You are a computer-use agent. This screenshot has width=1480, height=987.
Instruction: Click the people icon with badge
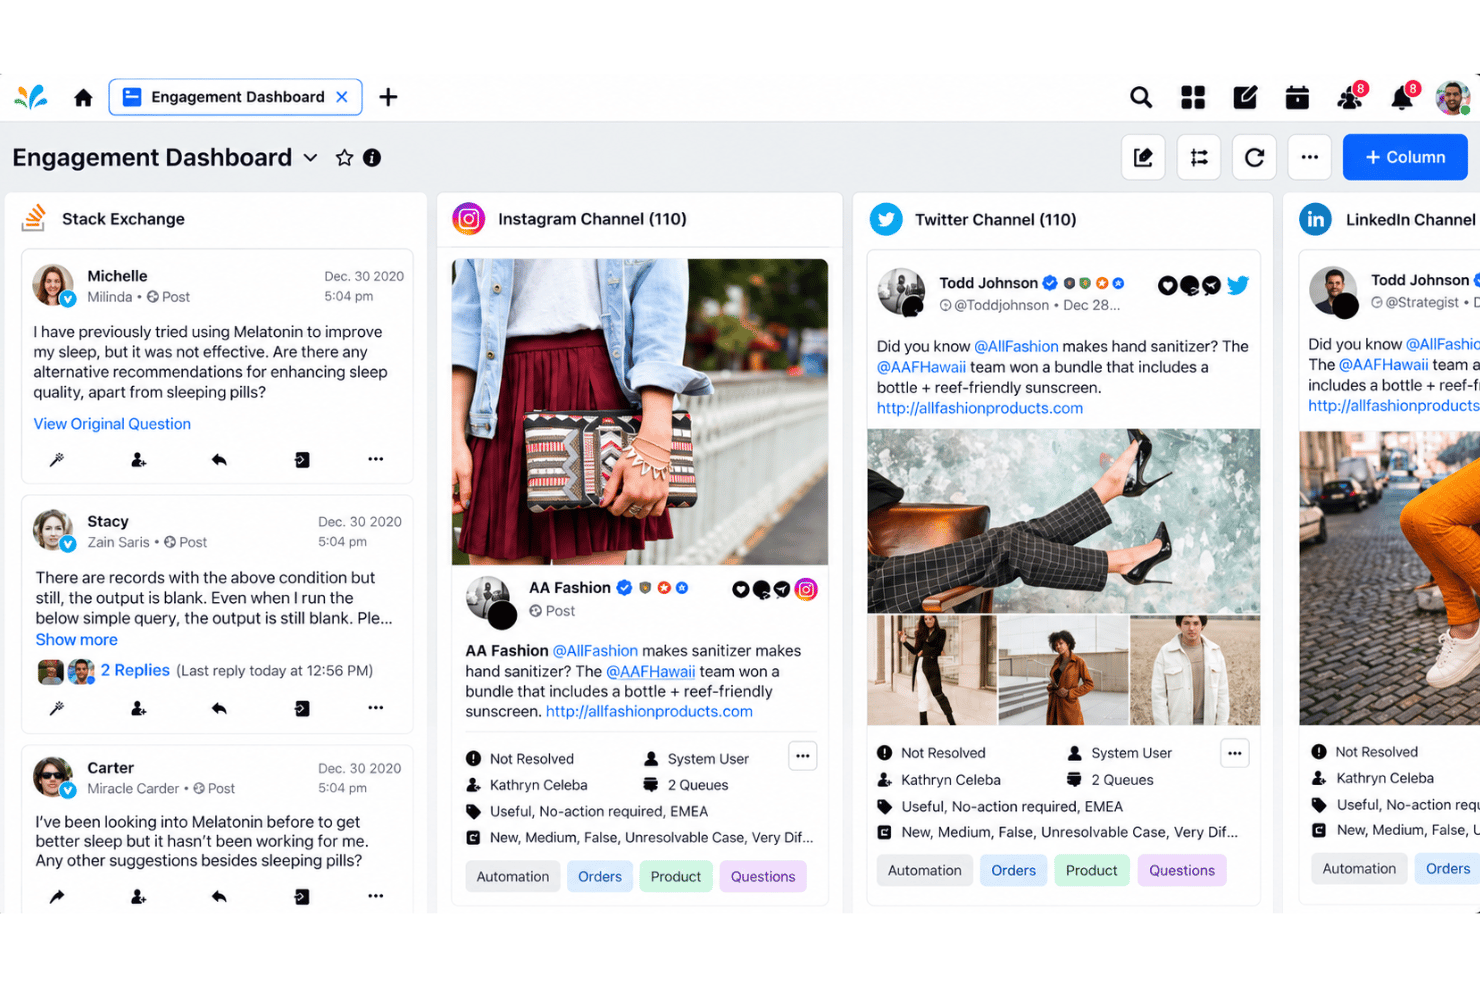(1350, 97)
